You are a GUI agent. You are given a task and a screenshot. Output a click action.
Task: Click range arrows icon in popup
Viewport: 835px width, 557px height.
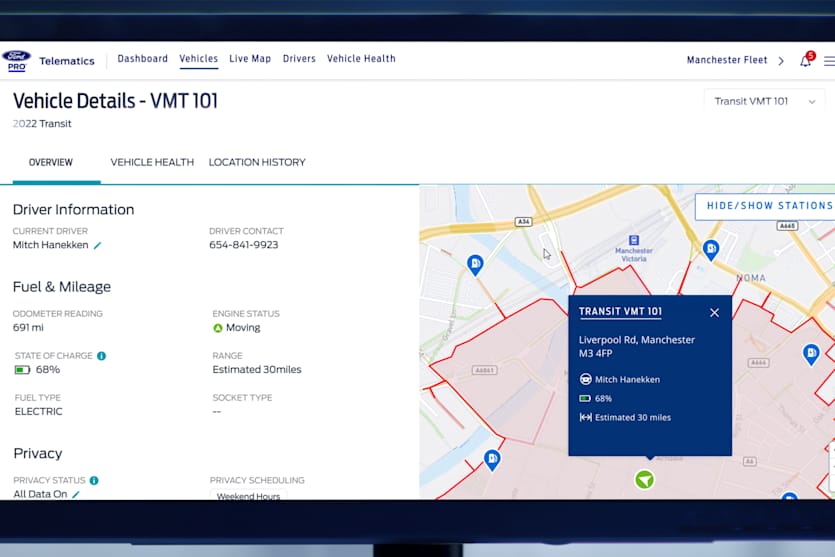[x=585, y=417]
